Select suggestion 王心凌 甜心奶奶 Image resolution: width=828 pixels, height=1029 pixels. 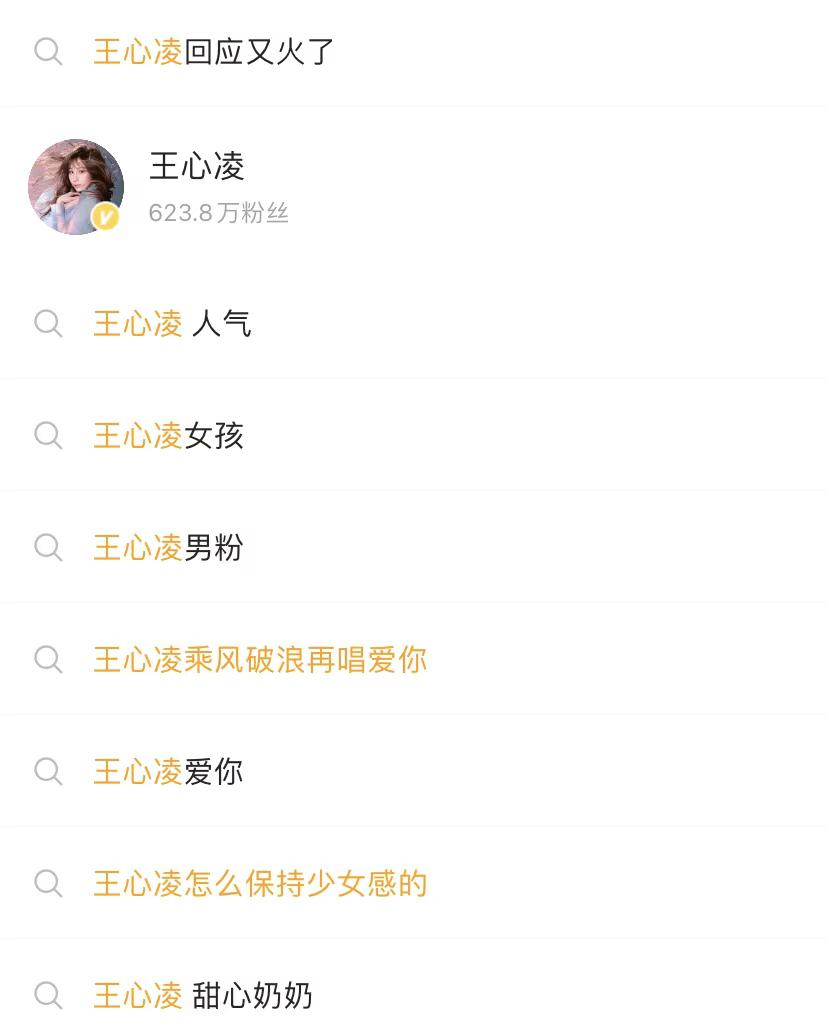click(203, 995)
